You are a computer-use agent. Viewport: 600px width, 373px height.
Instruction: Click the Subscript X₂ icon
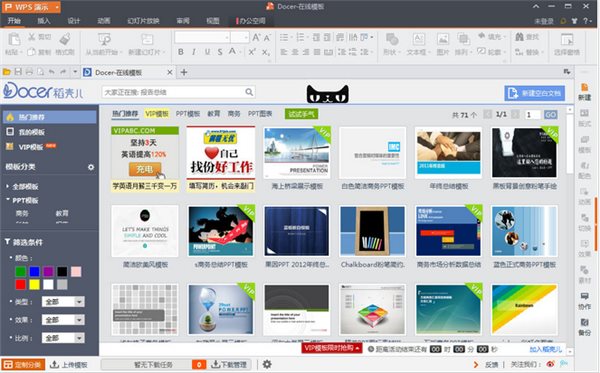click(266, 52)
